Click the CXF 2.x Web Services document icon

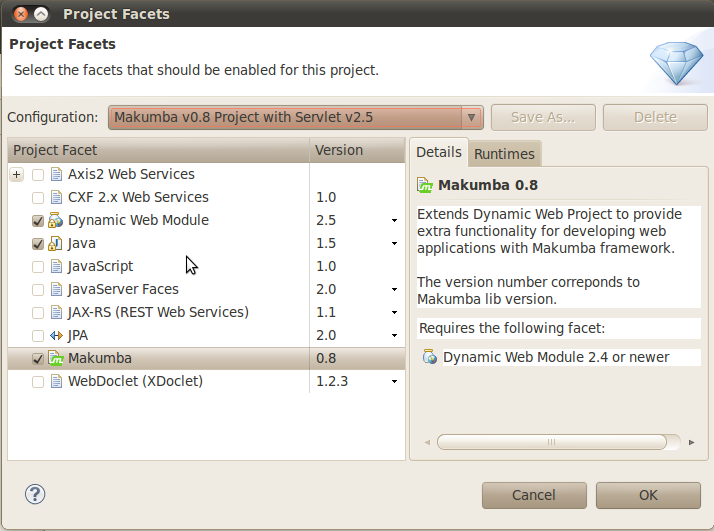56,197
